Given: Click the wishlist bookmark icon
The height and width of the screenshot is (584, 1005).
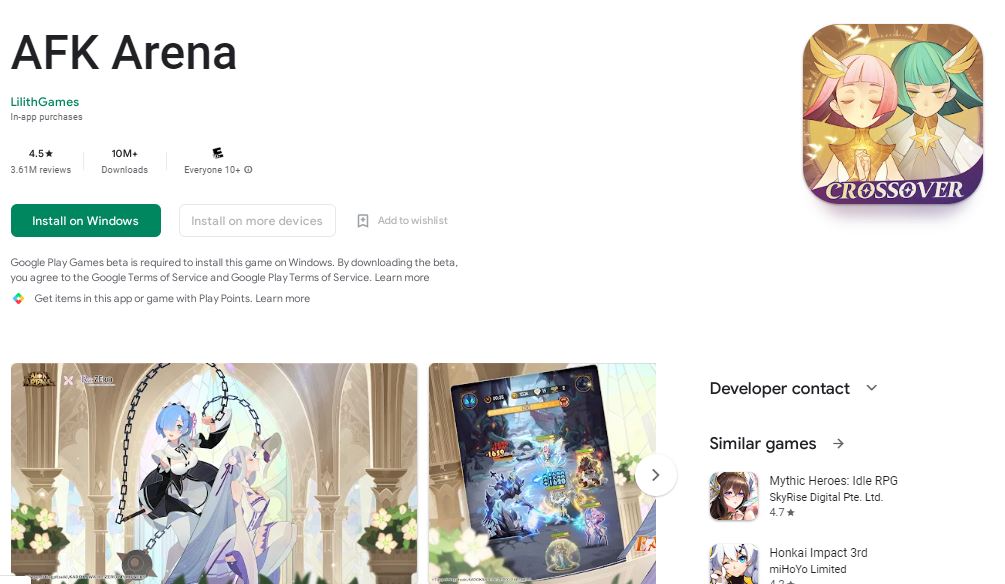Looking at the screenshot, I should (363, 221).
